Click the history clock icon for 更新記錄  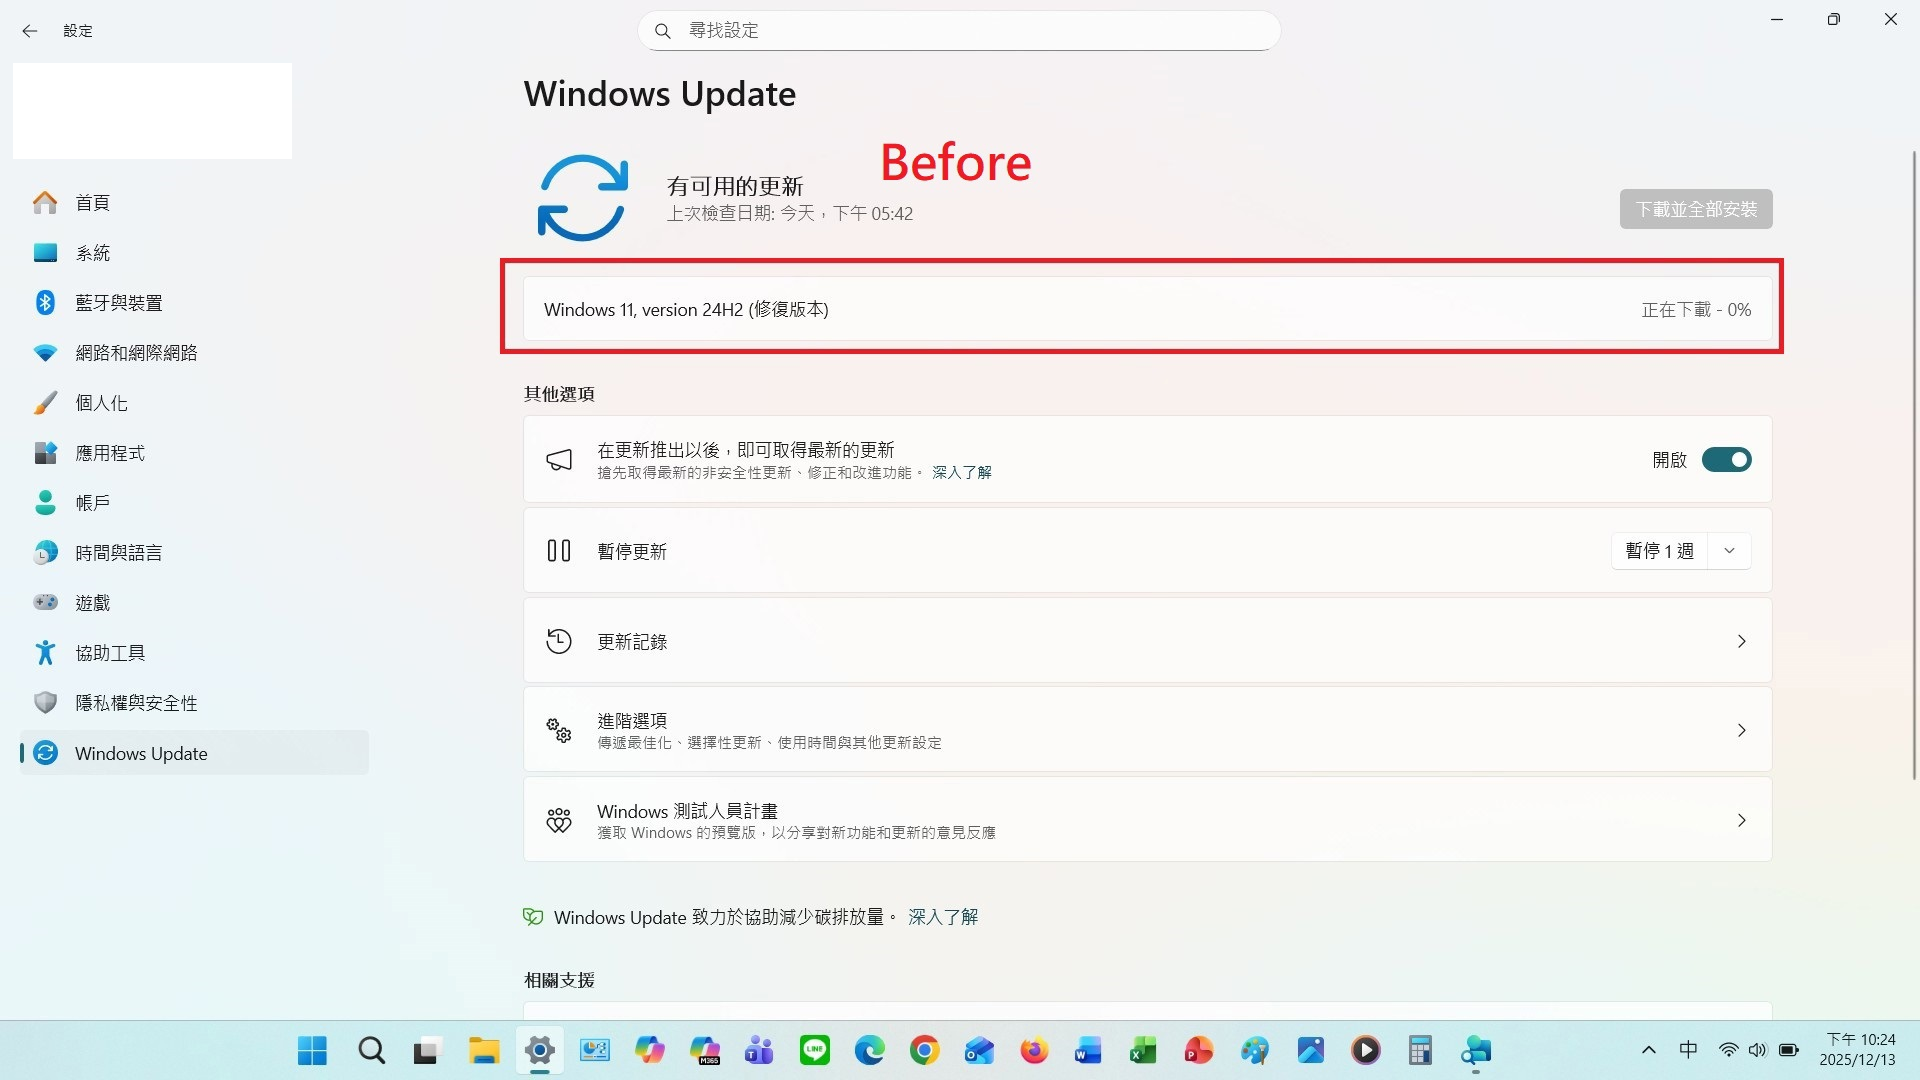pyautogui.click(x=559, y=641)
